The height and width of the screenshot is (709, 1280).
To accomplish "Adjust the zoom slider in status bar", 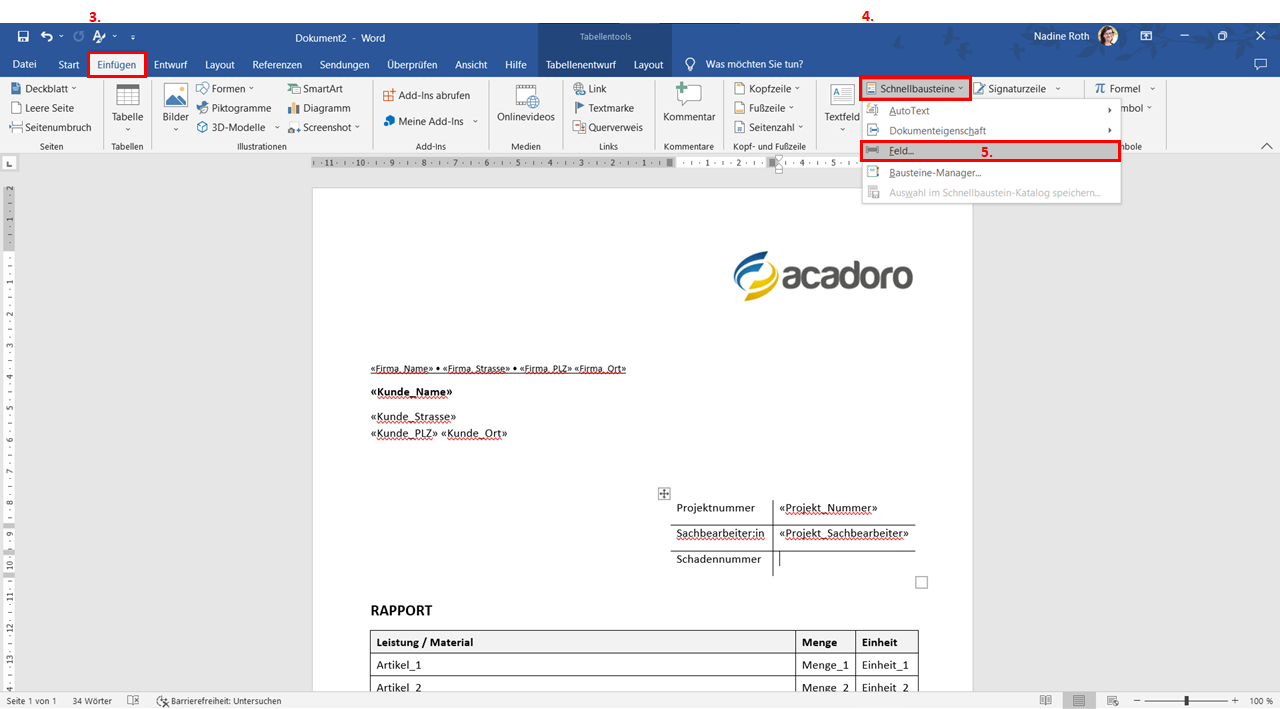I will click(1187, 701).
